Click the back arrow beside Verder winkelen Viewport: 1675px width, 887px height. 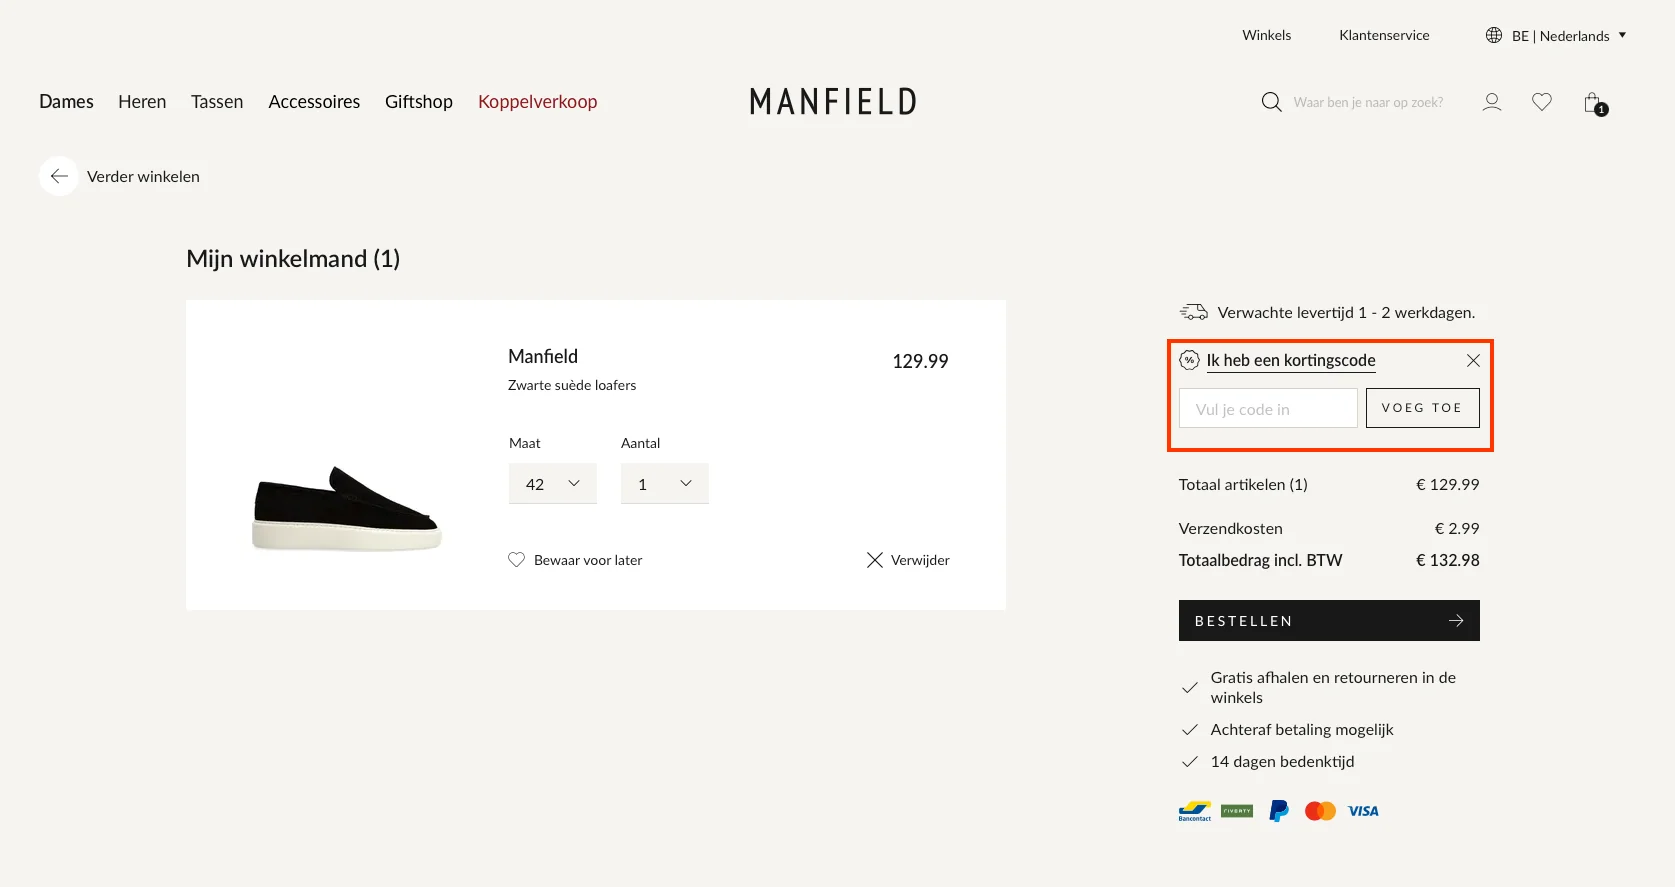click(x=58, y=175)
